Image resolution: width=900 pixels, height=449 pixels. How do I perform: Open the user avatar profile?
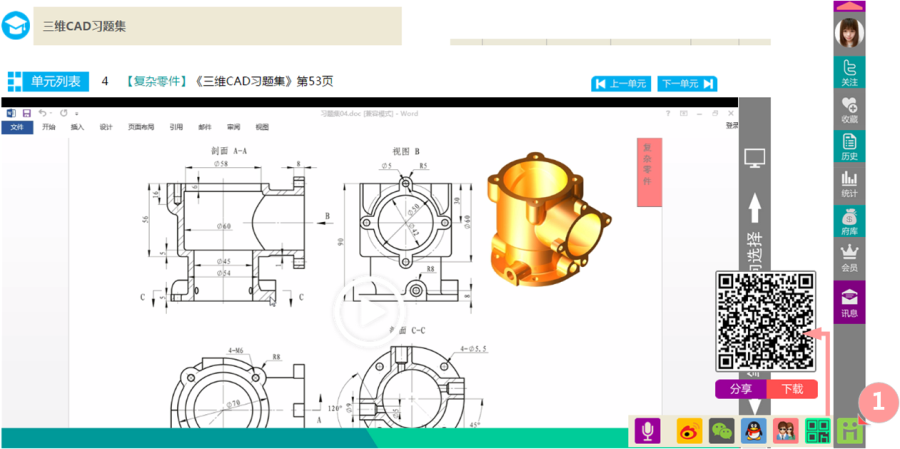pyautogui.click(x=849, y=33)
